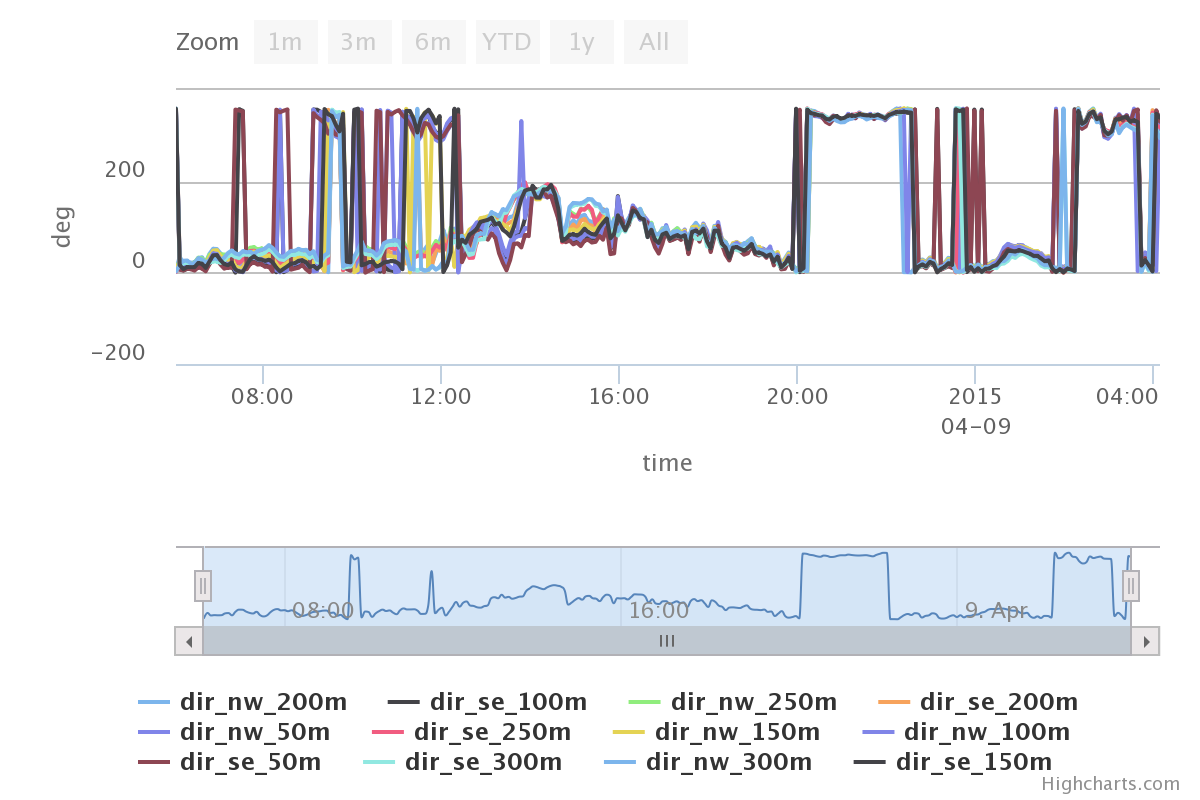Click the right navigator range handle

[x=1131, y=585]
